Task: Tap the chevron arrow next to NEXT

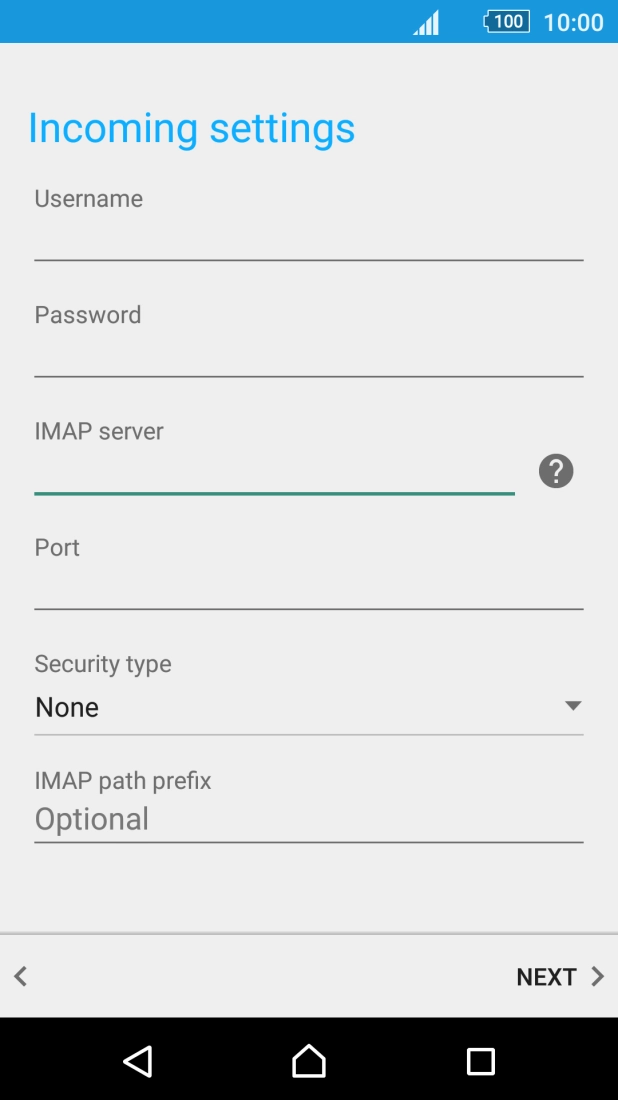Action: (x=598, y=977)
